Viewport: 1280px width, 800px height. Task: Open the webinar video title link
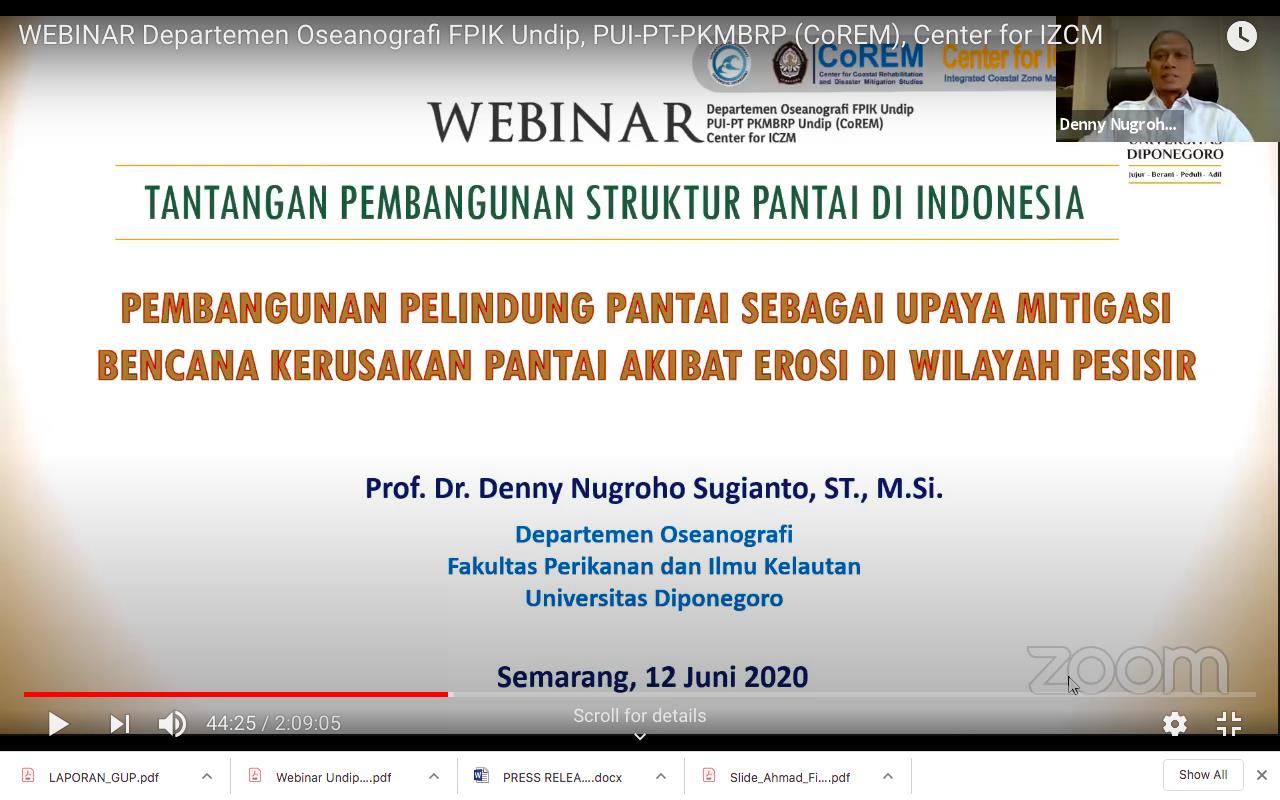click(560, 35)
